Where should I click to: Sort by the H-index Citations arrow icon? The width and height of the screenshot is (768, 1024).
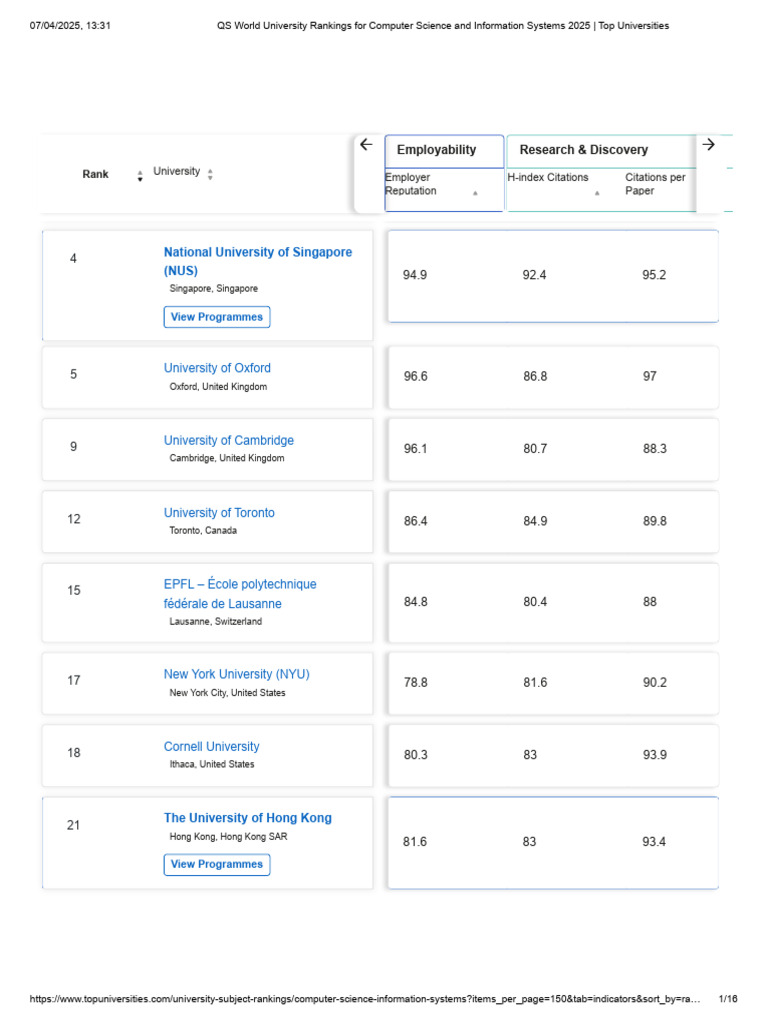597,193
